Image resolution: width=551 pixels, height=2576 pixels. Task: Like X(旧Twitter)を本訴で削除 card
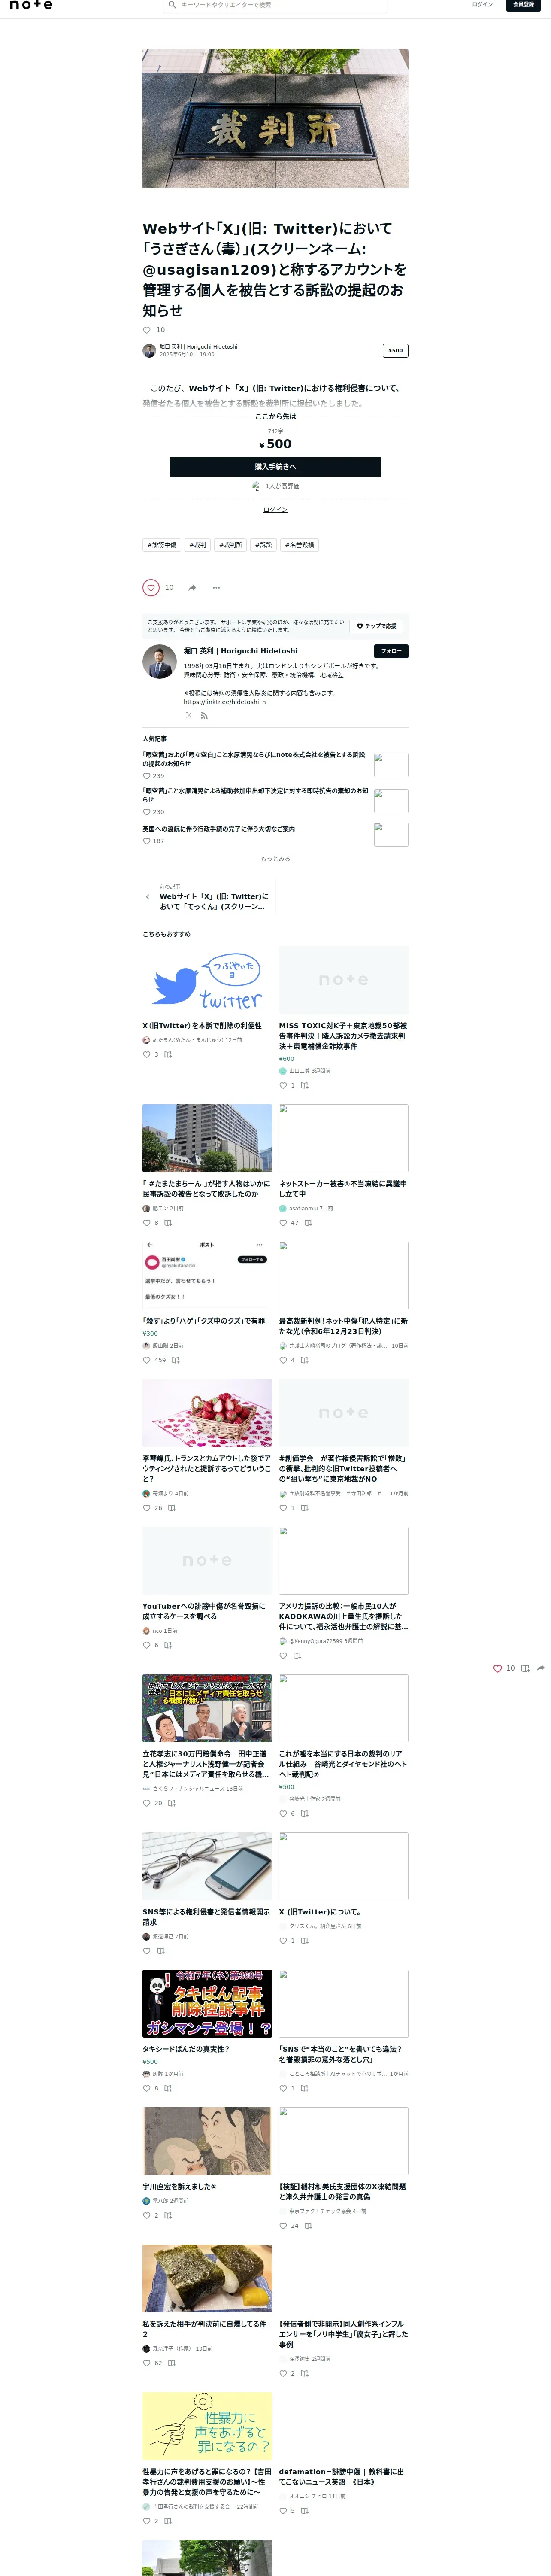point(147,1055)
